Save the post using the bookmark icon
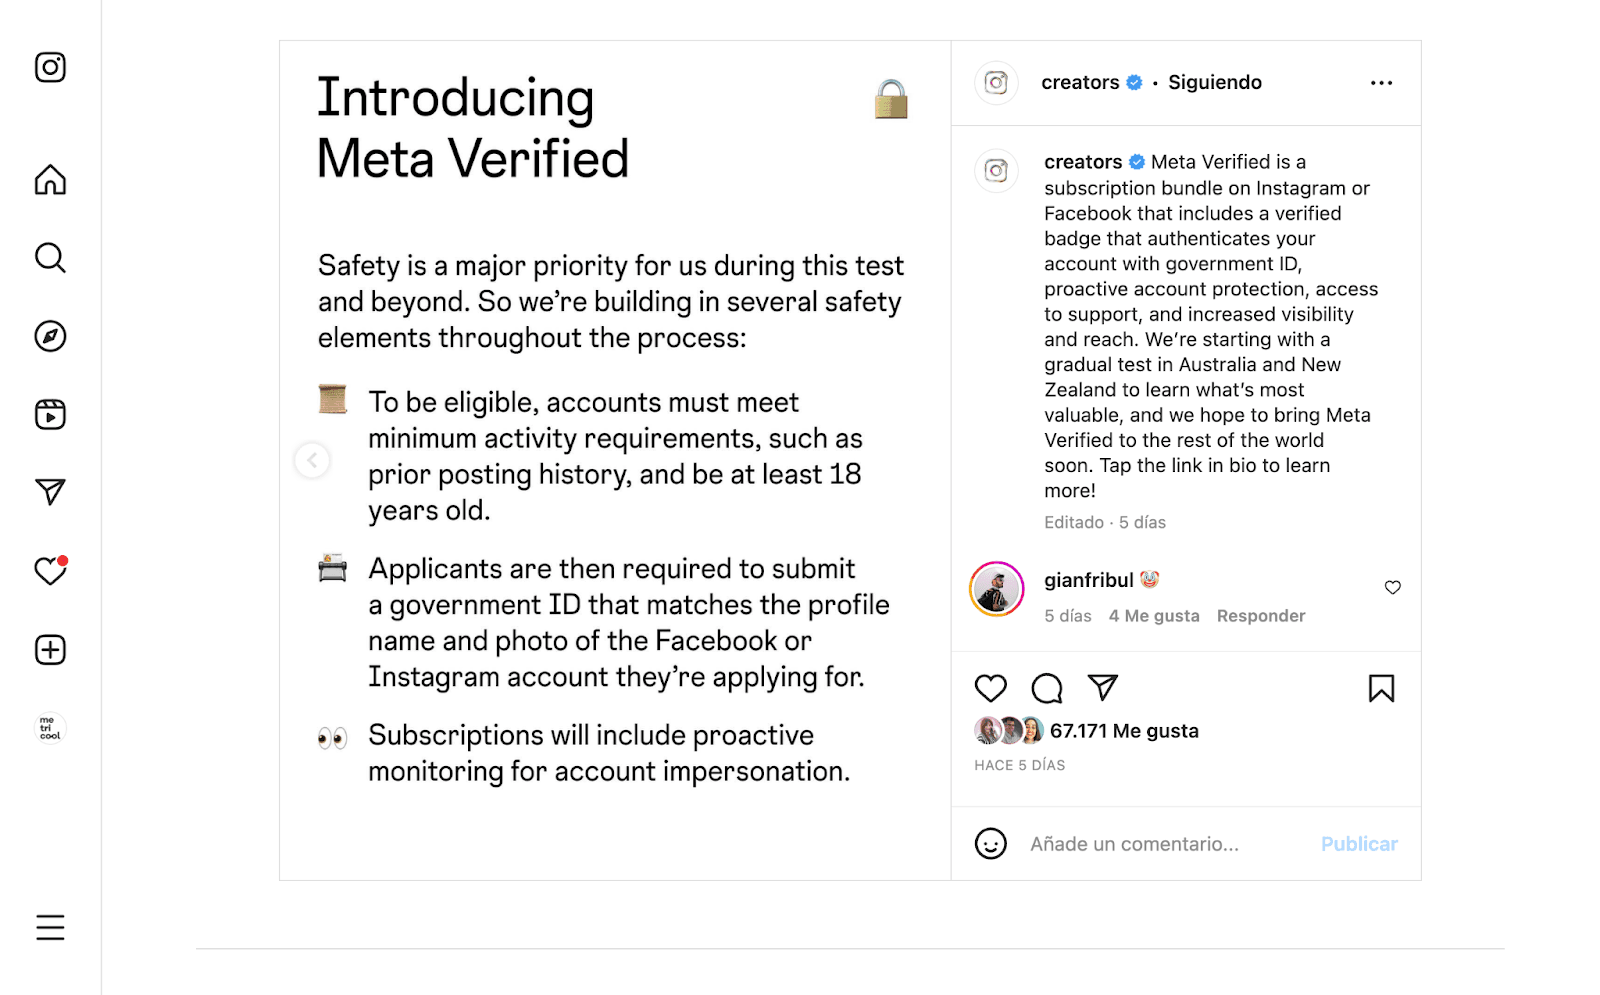Viewport: 1600px width, 995px height. 1381,688
